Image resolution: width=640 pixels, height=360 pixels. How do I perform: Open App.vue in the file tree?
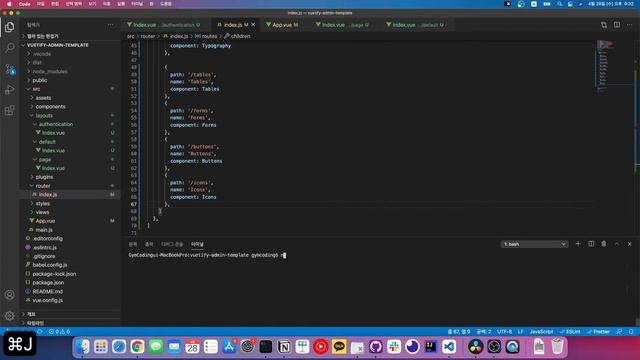pos(45,221)
